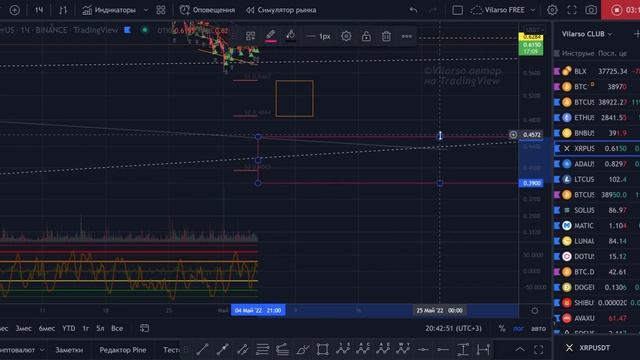Image resolution: width=640 pixels, height=360 pixels.
Task: Click the 20:42:51 (UTC+3) timezone selector
Action: [453, 328]
